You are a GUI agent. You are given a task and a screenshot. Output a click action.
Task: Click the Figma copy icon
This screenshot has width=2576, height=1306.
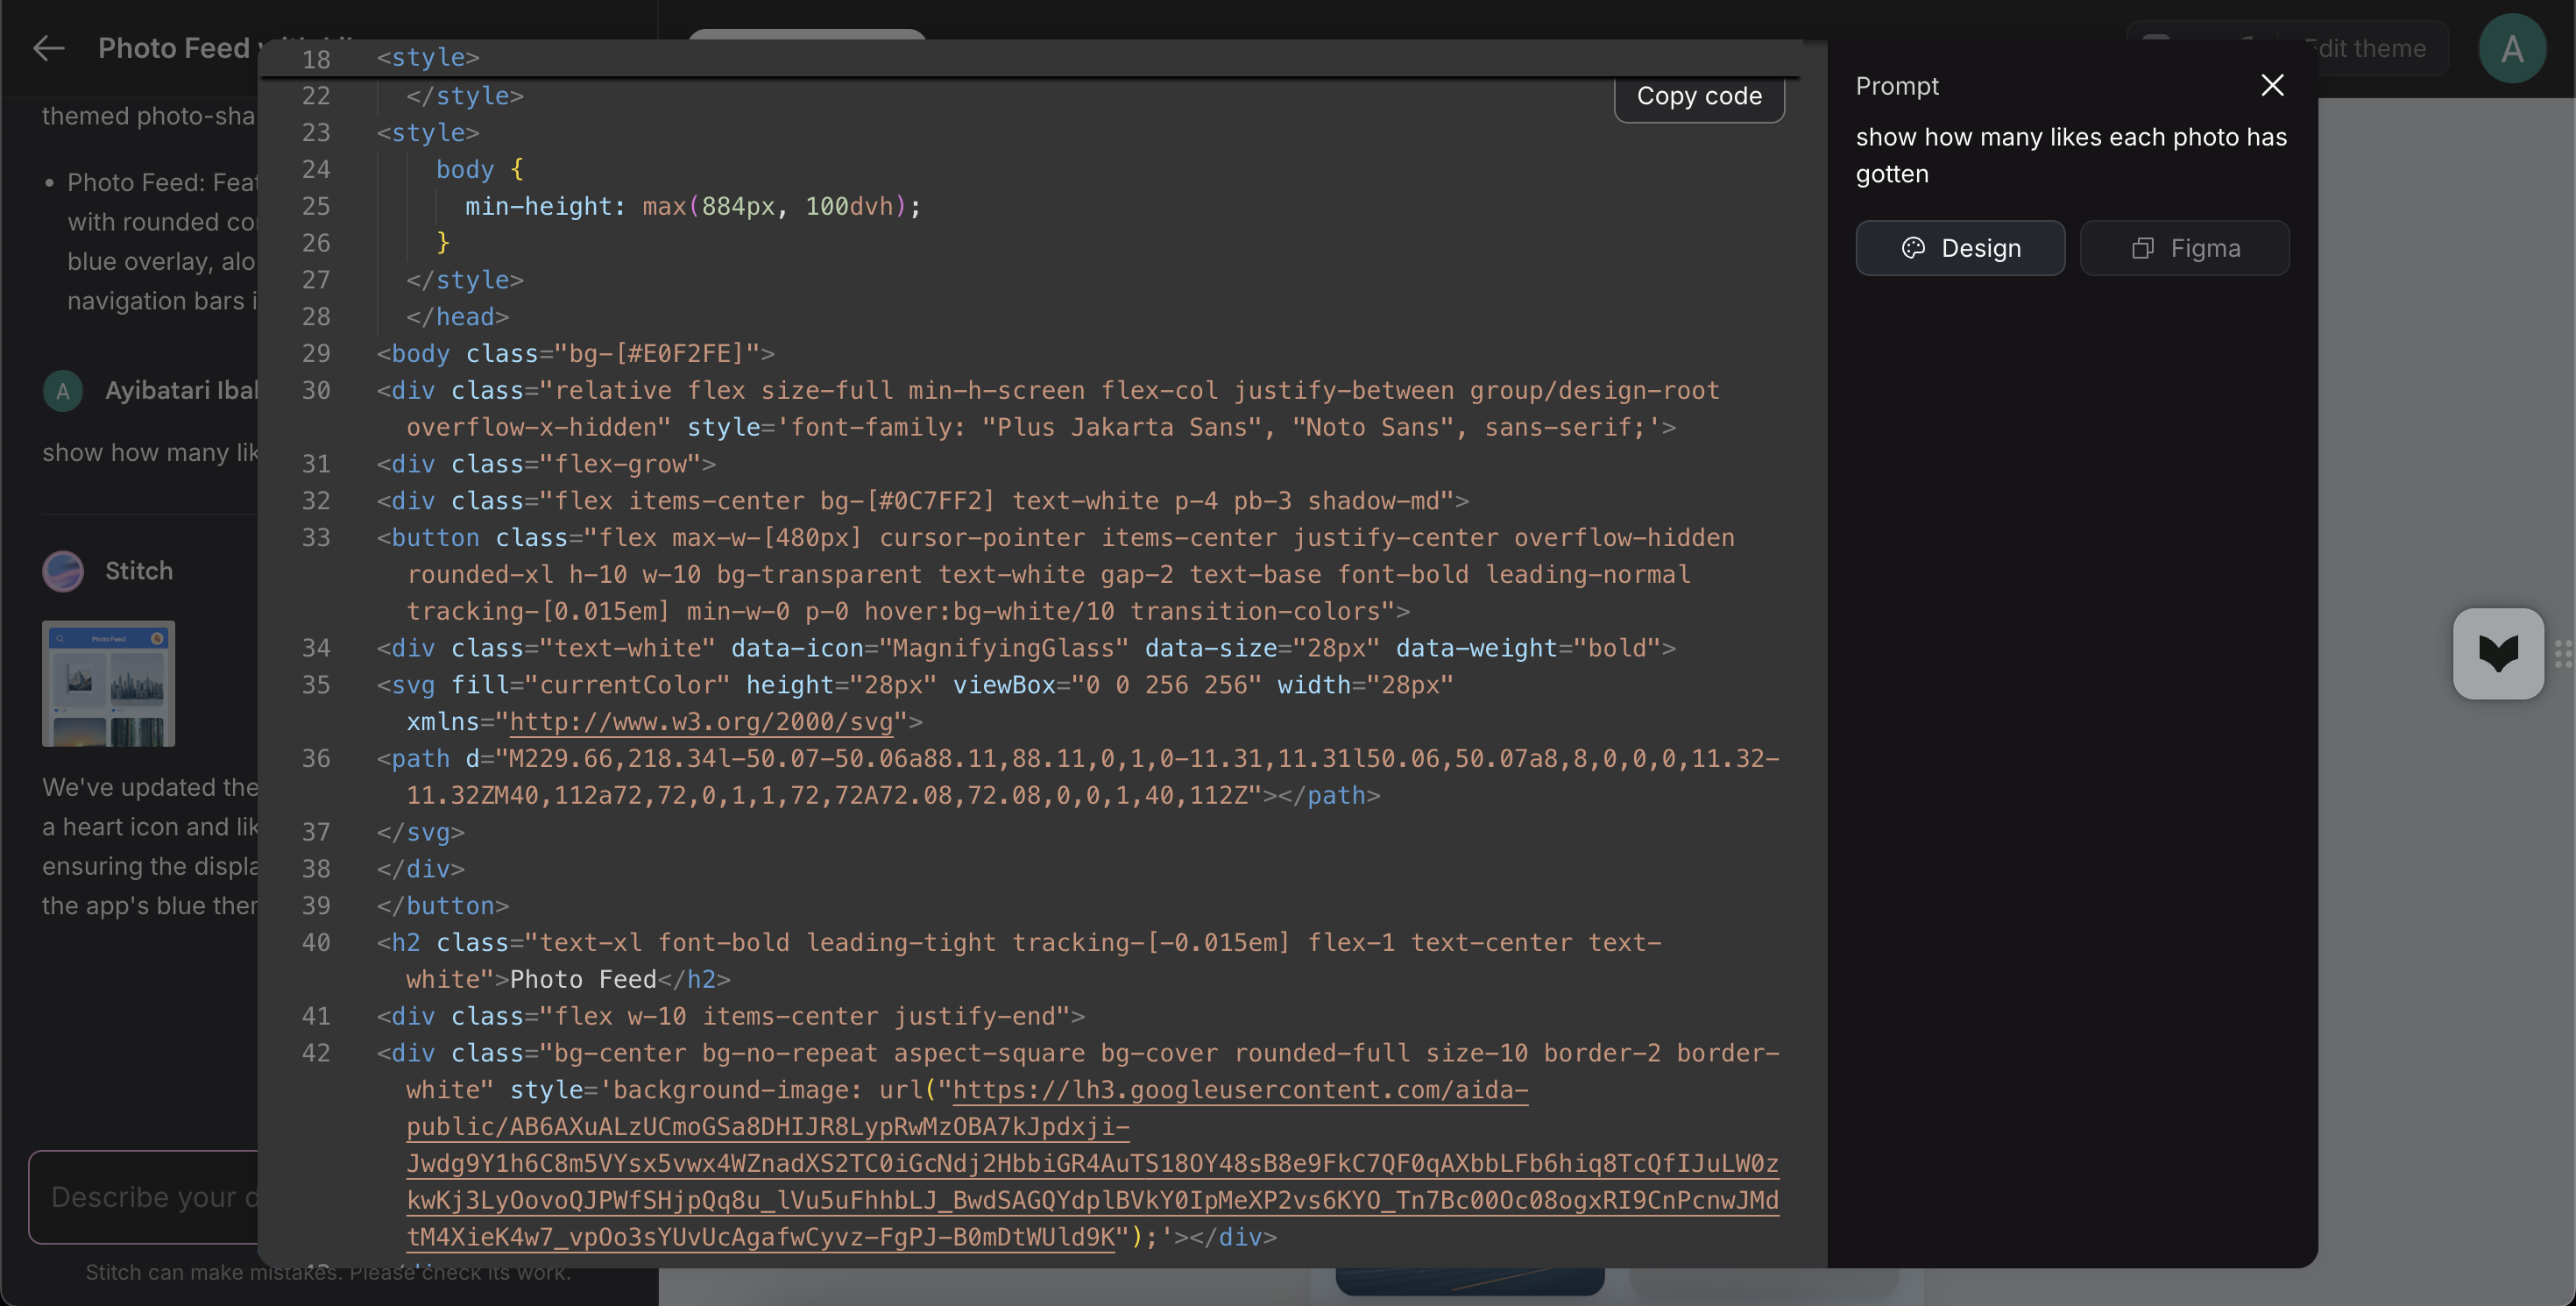(x=2142, y=248)
